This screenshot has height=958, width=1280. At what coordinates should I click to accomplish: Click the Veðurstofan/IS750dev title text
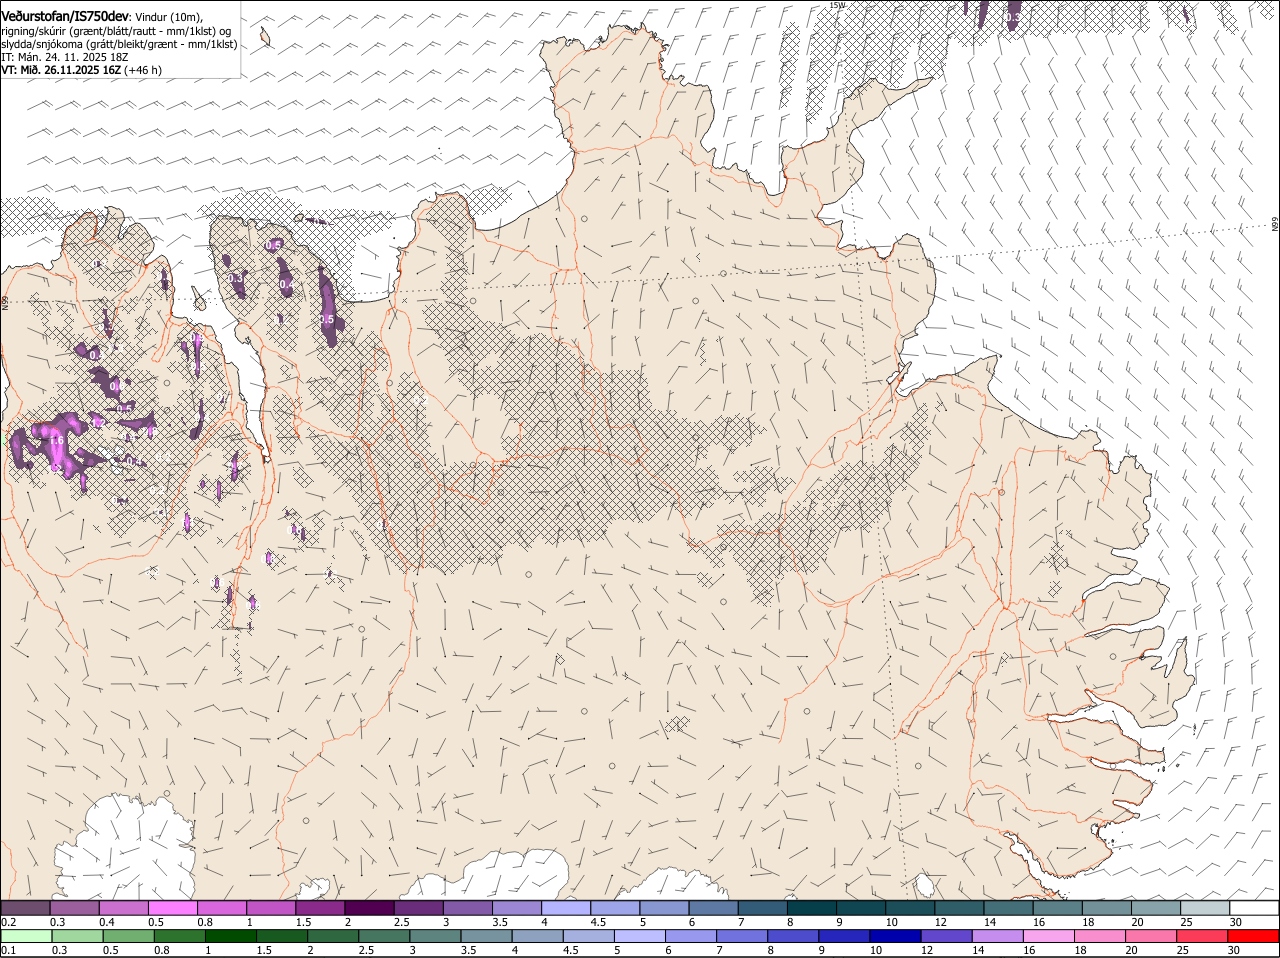point(65,16)
